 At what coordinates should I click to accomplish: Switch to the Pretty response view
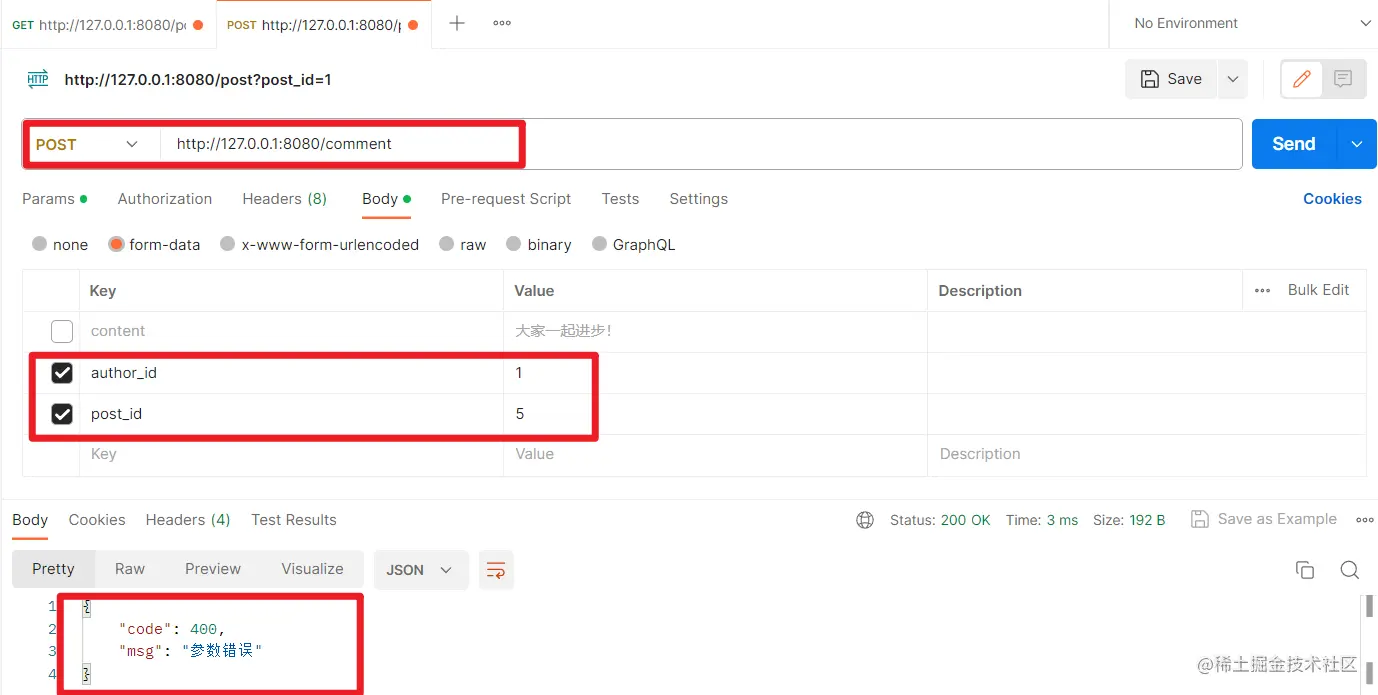[x=54, y=569]
